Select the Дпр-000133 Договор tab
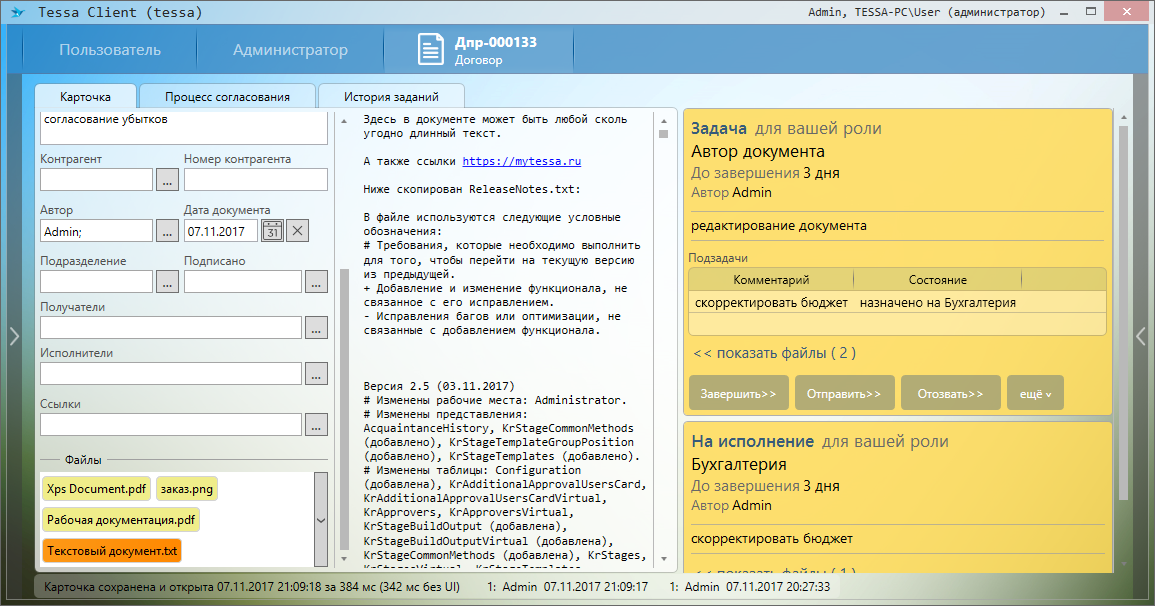This screenshot has width=1155, height=606. (479, 50)
